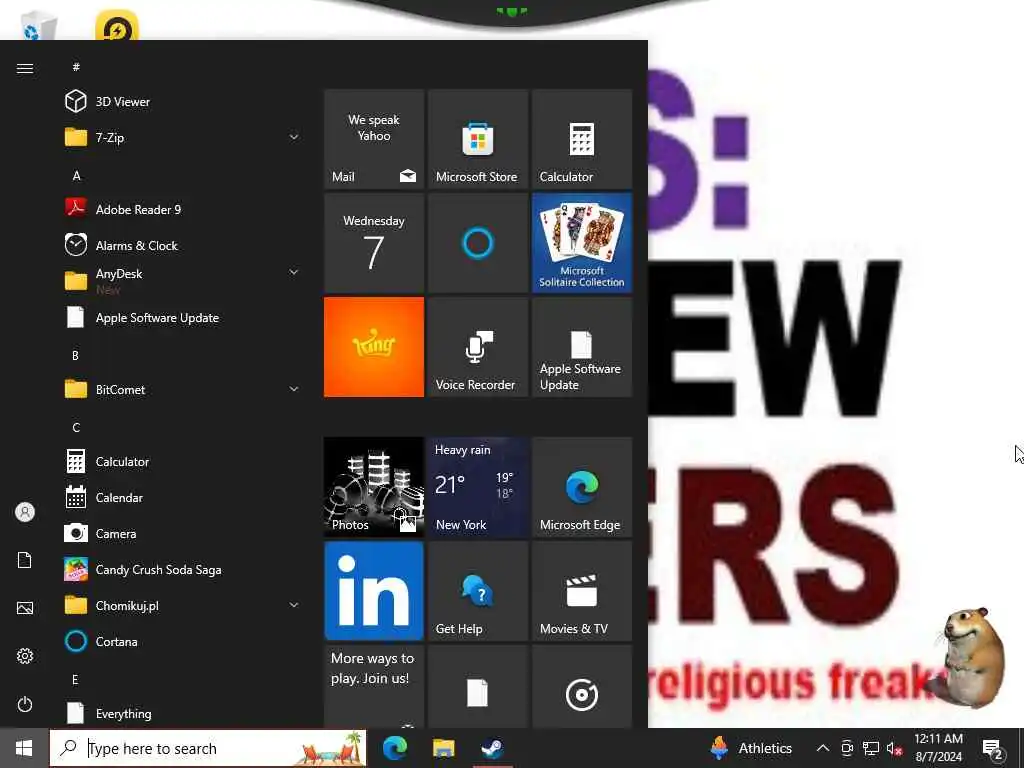
Task: Open the orange King tile
Action: pyautogui.click(x=374, y=347)
